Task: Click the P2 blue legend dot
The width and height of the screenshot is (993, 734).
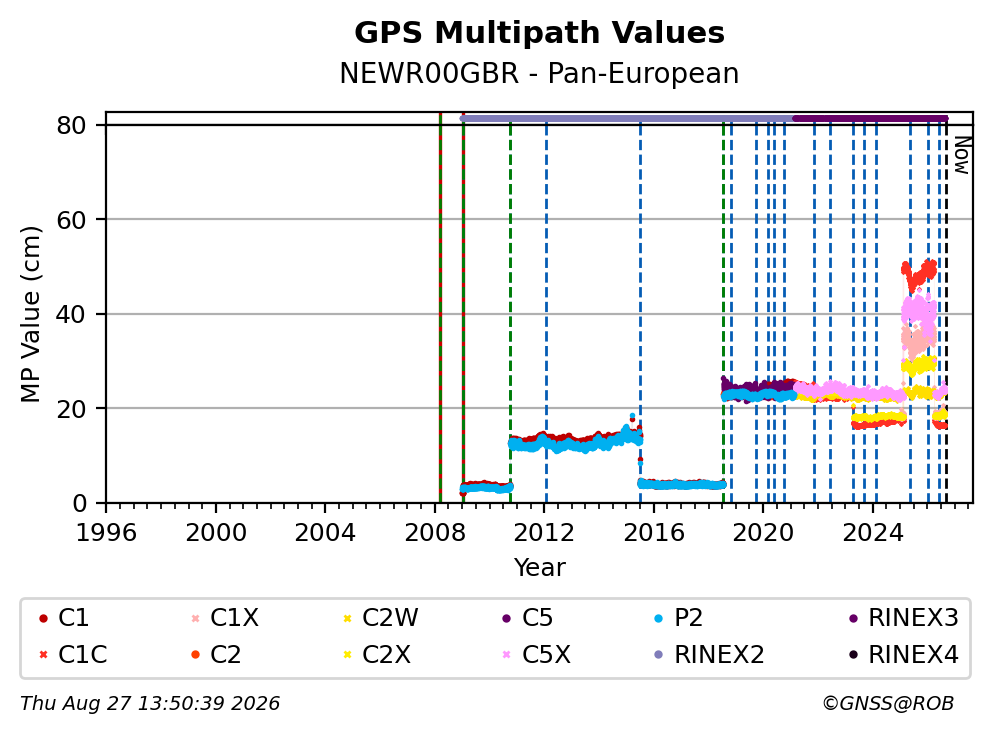Action: click(x=659, y=618)
